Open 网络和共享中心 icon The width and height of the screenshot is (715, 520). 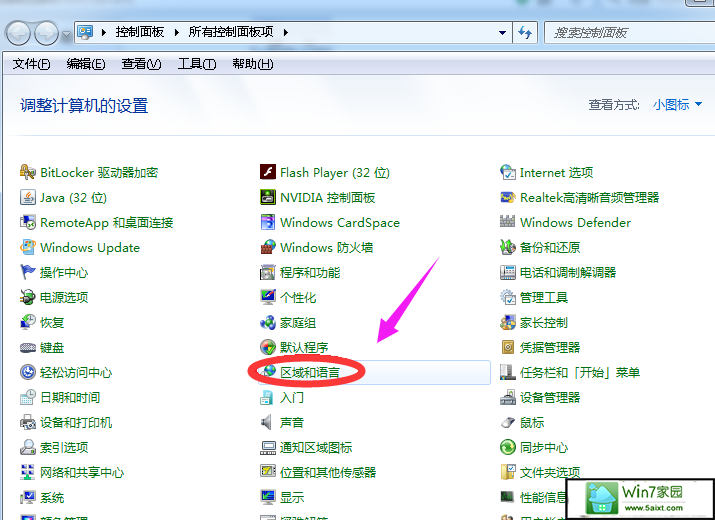coord(27,472)
